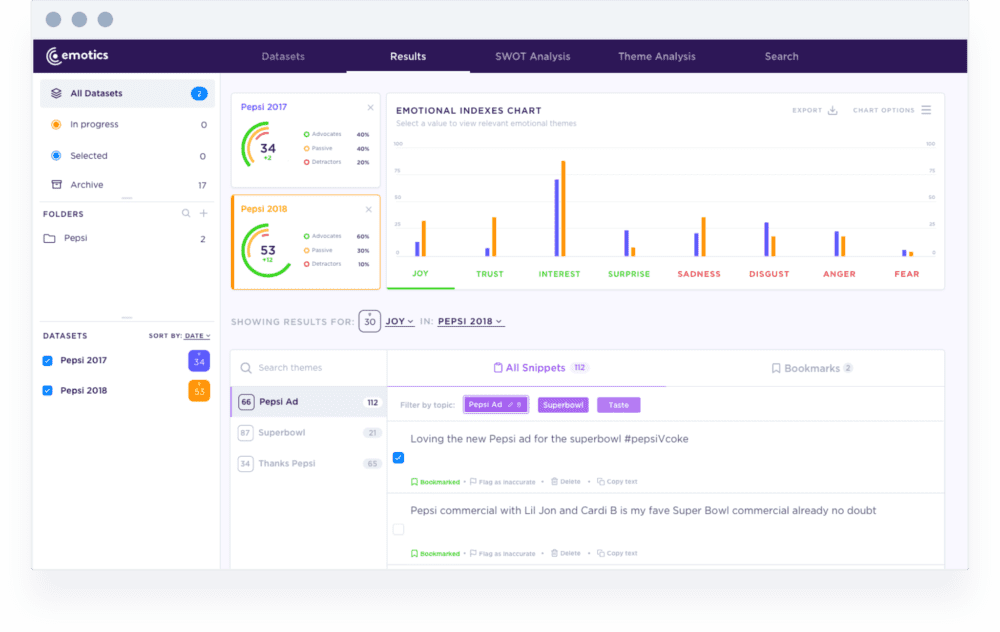
Task: Select the INTEREST emotion label
Action: coord(559,274)
